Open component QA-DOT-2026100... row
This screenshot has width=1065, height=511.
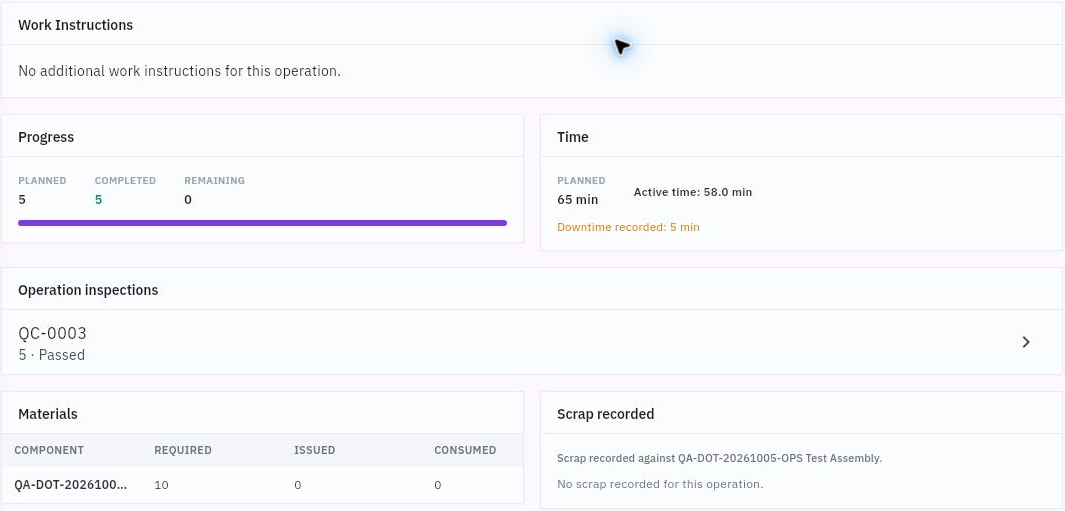pos(262,485)
